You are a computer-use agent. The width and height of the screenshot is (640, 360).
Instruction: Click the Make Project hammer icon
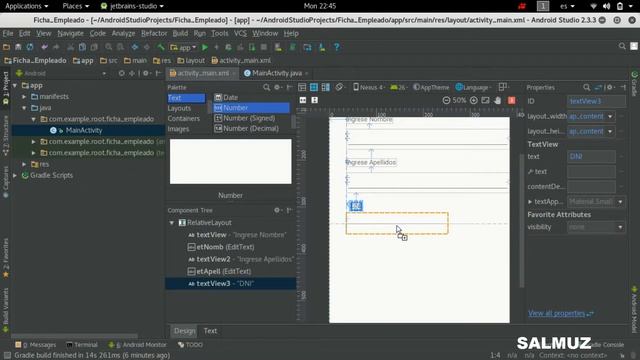(161, 47)
